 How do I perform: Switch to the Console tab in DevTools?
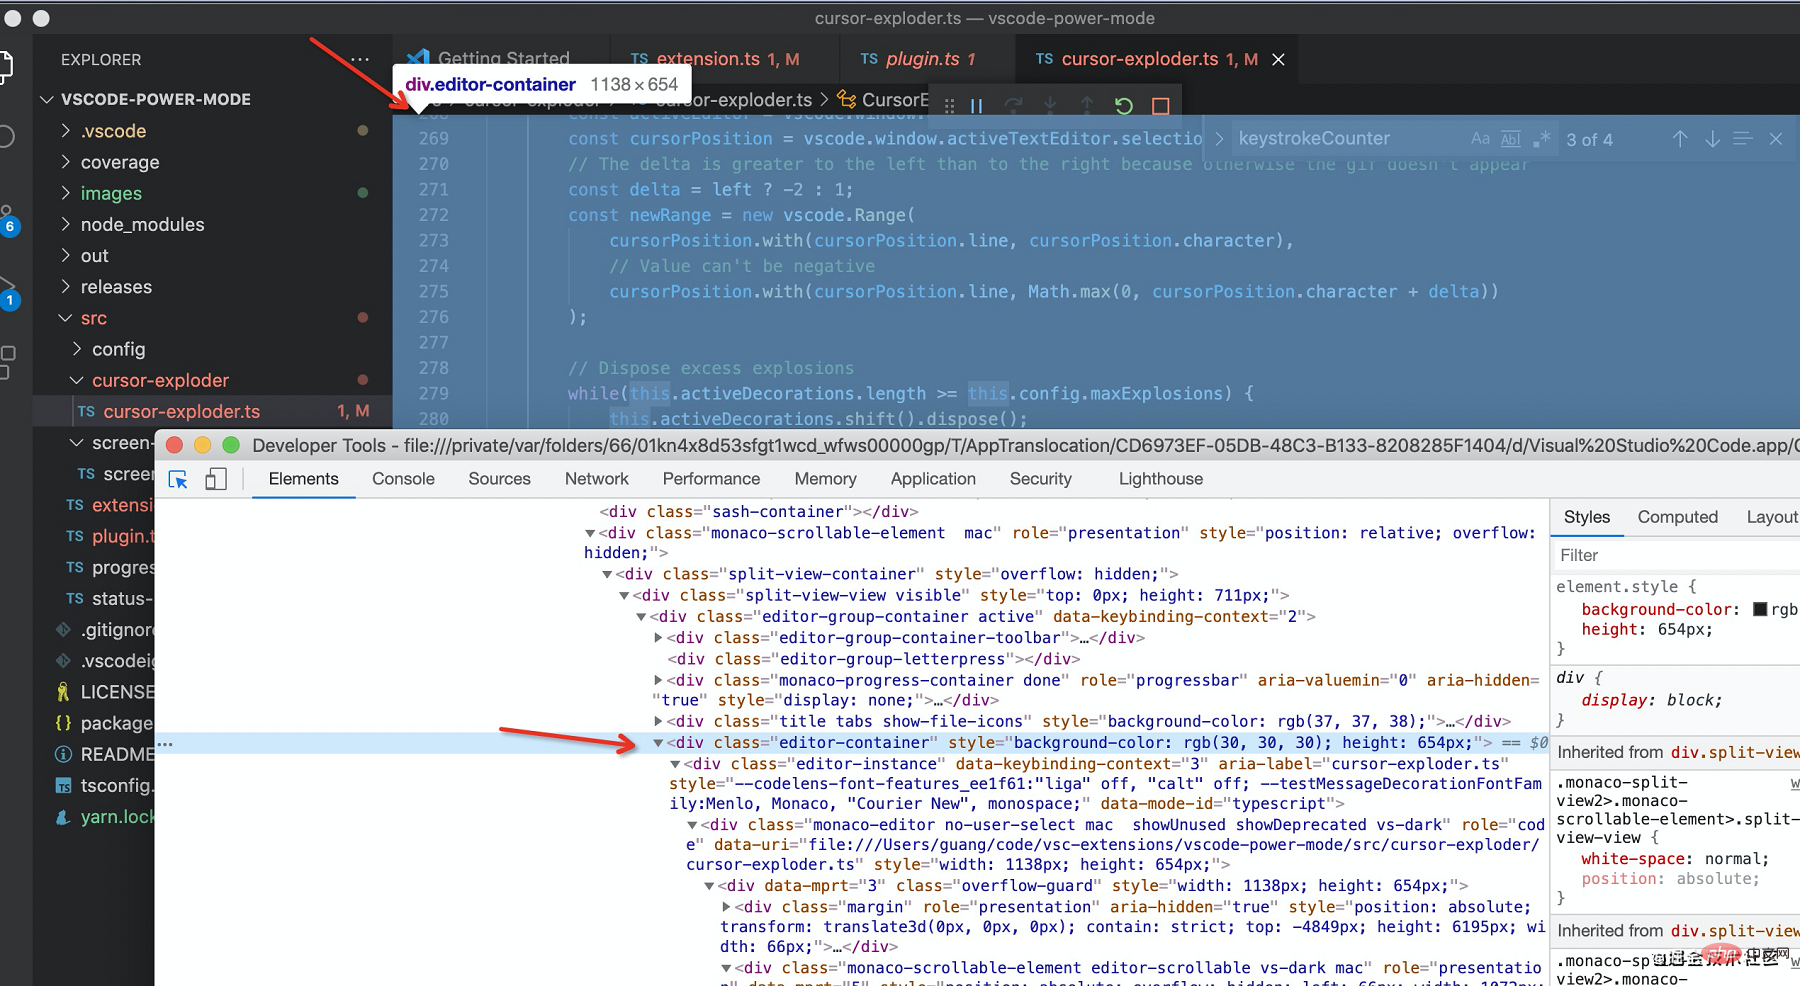pyautogui.click(x=403, y=479)
